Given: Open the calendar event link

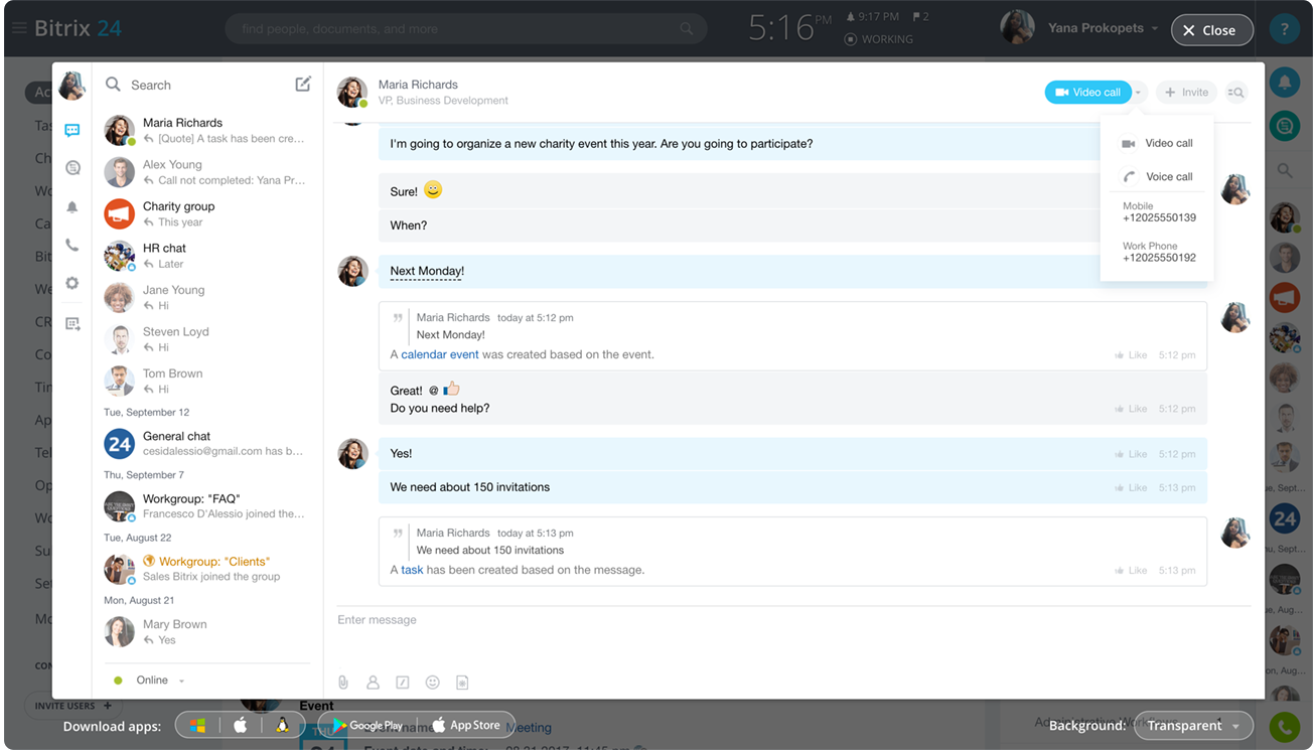Looking at the screenshot, I should 440,354.
